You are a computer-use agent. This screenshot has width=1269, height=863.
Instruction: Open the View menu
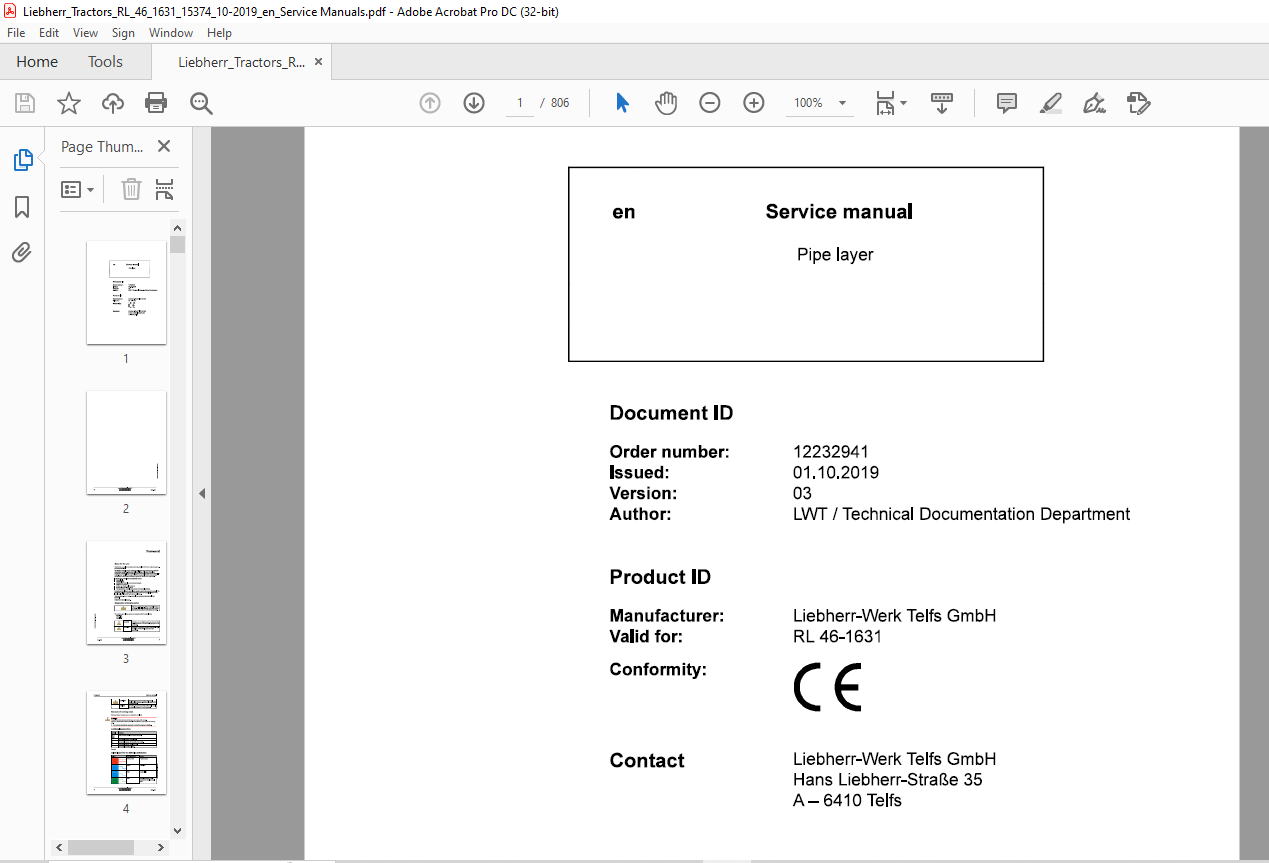(x=86, y=33)
